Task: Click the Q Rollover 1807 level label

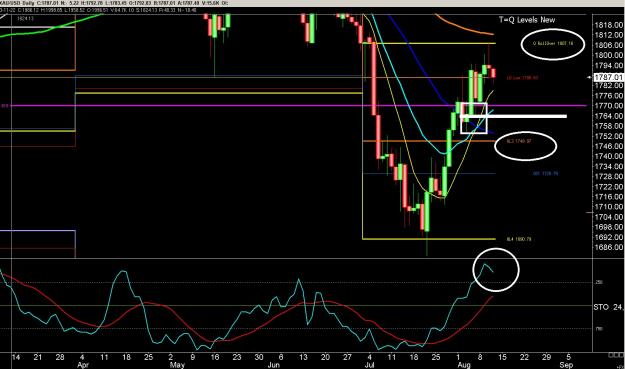Action: click(553, 43)
